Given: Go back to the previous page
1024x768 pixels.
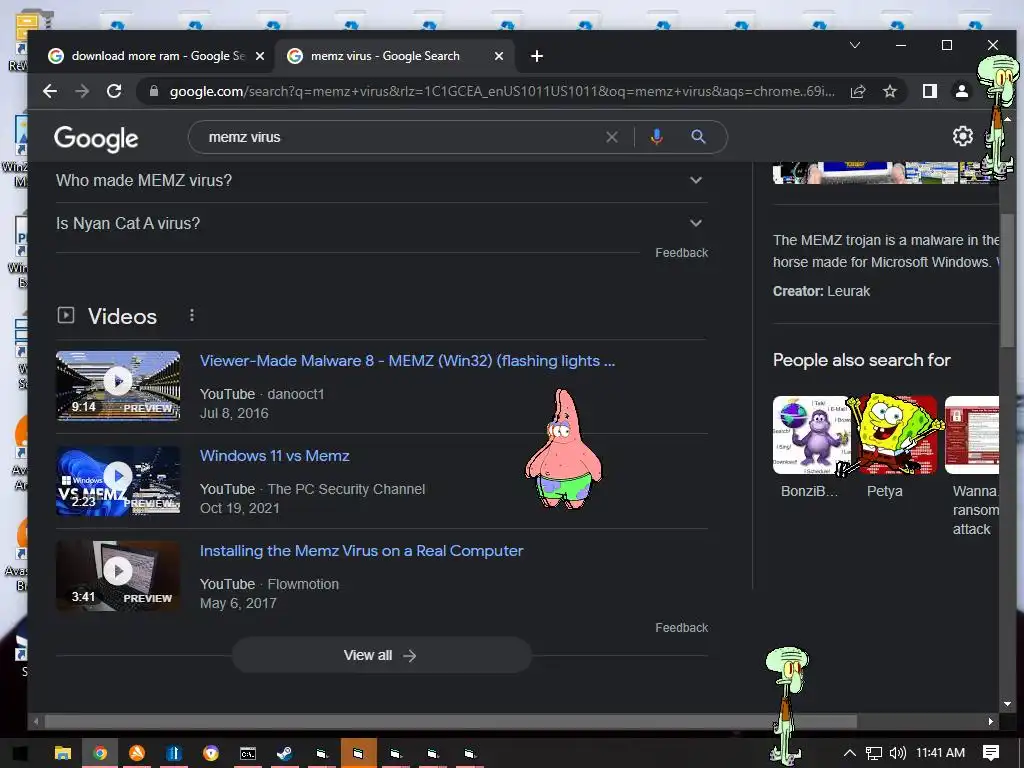Looking at the screenshot, I should (50, 91).
